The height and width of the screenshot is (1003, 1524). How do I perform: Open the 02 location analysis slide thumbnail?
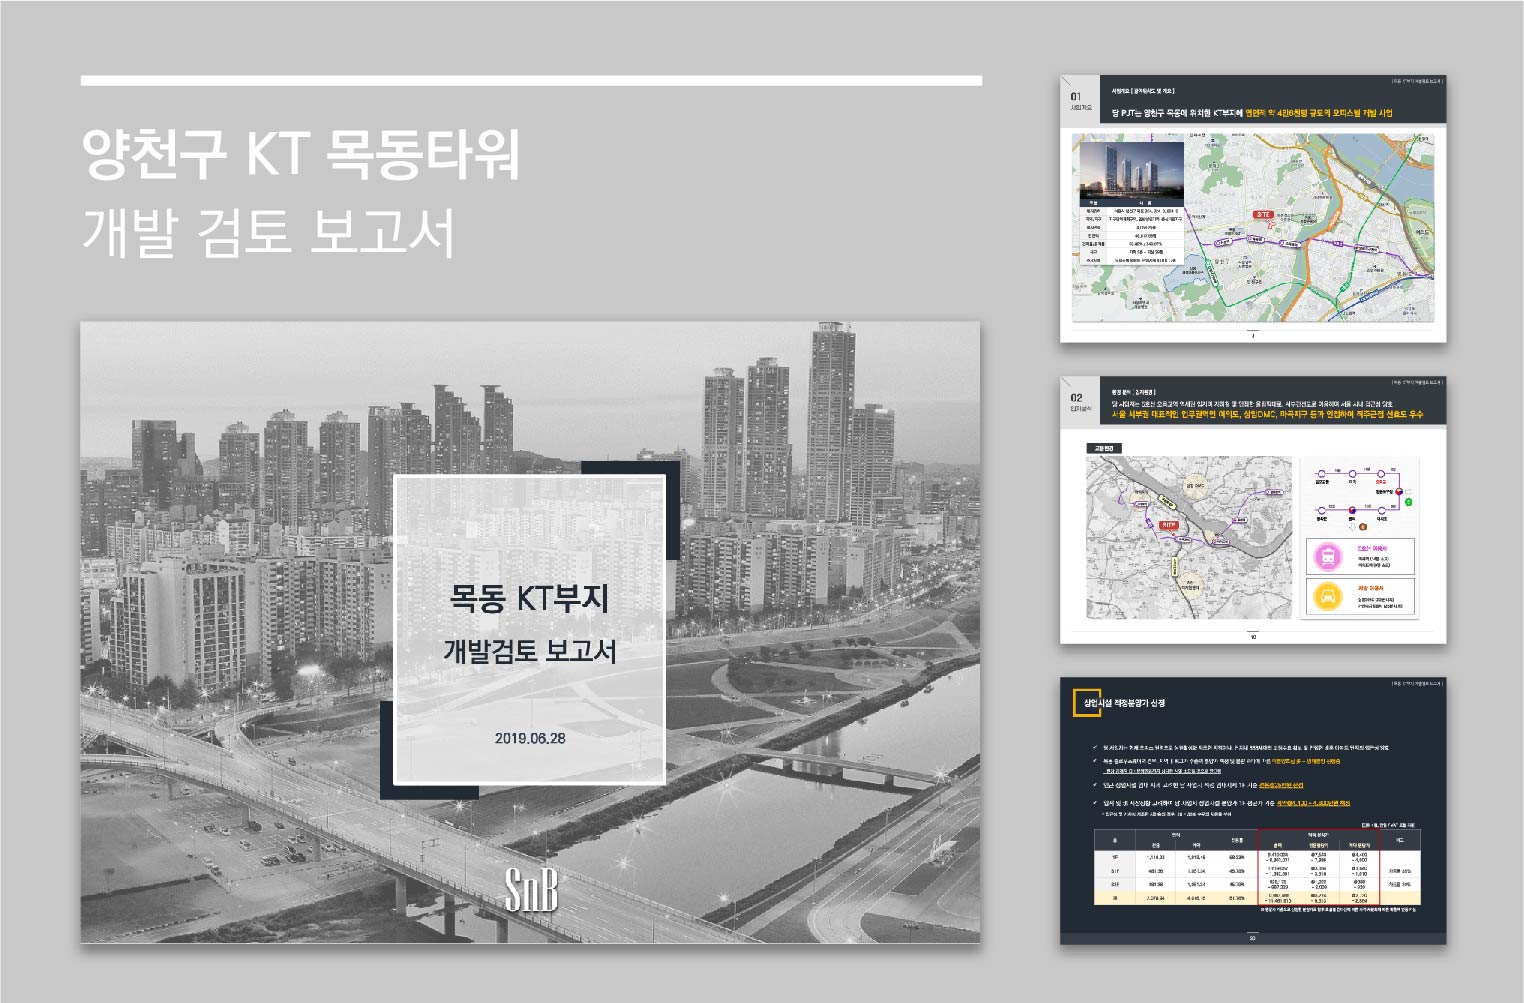(1253, 510)
